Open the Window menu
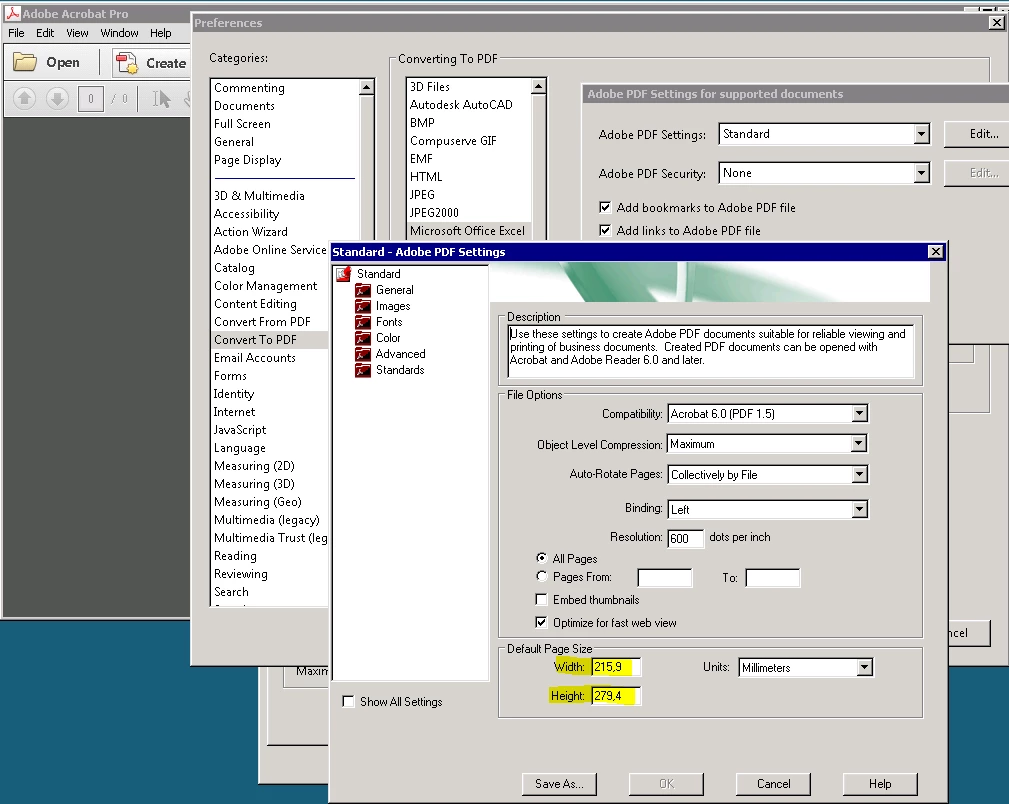Viewport: 1009px width, 804px height. pyautogui.click(x=119, y=33)
